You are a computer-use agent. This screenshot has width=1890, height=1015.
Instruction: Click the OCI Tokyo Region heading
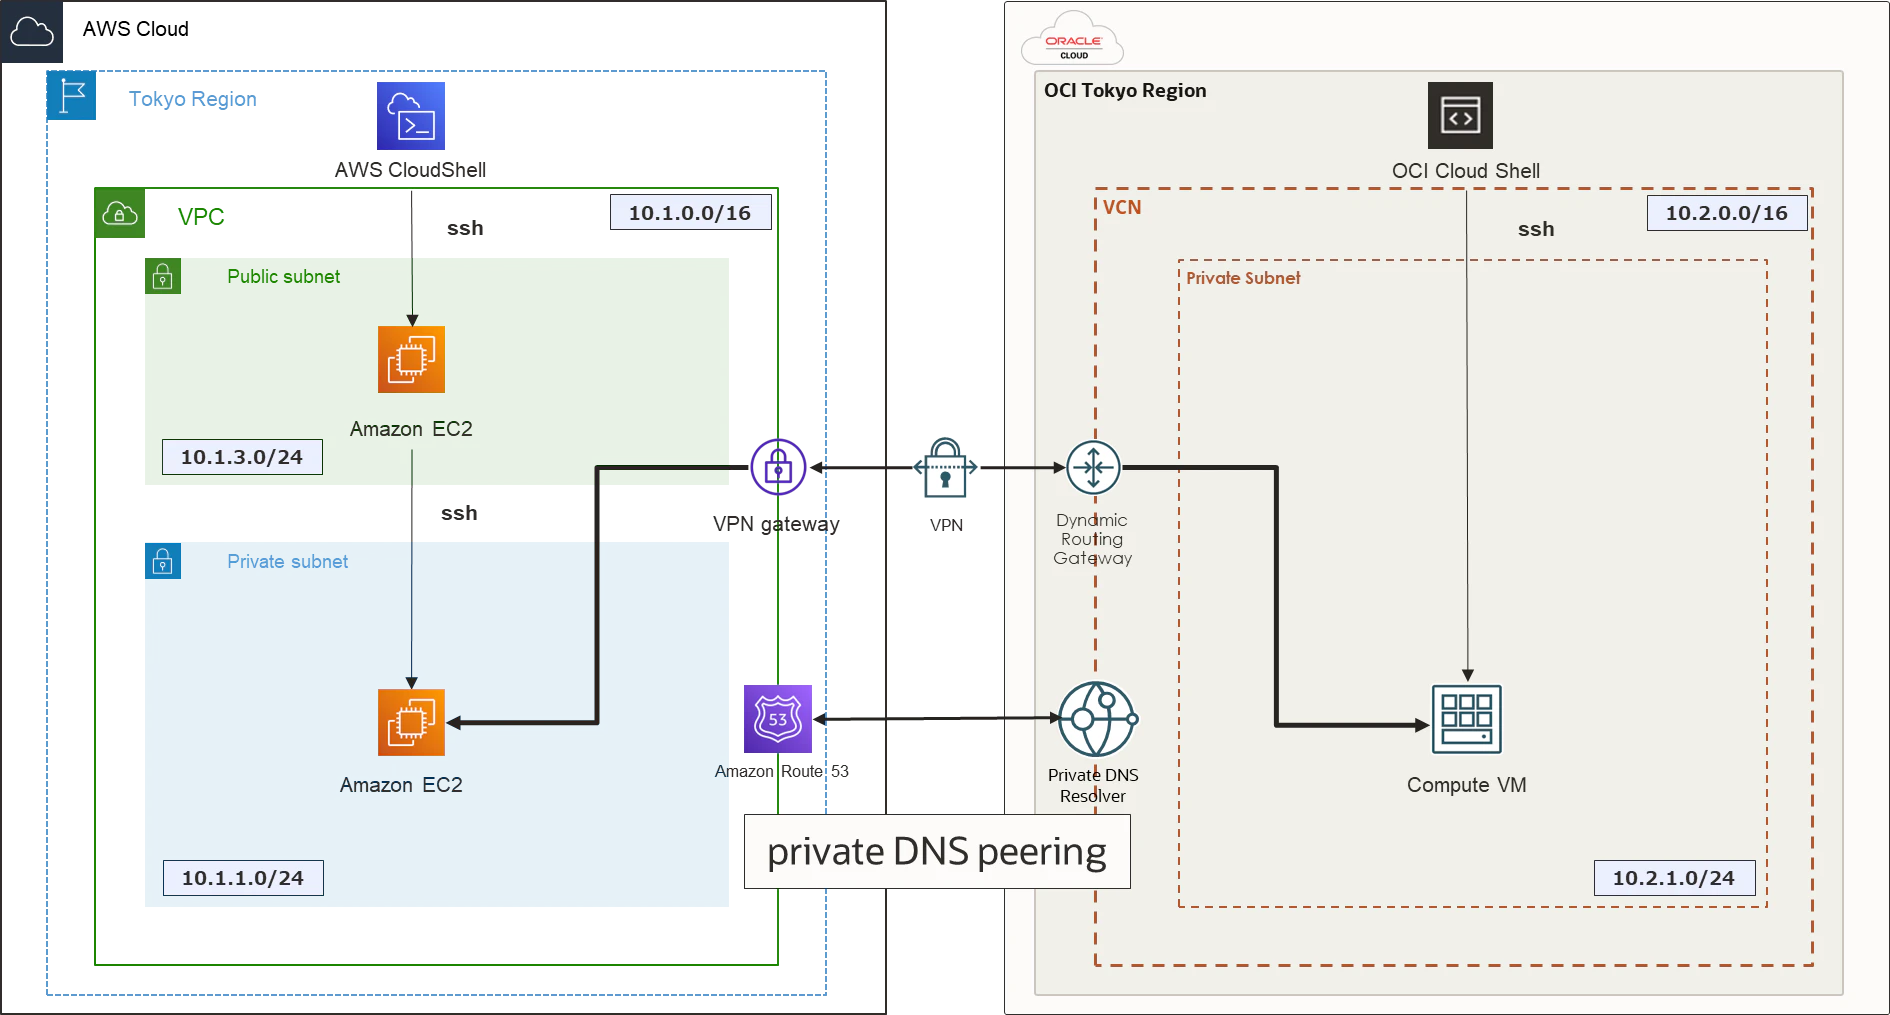coord(1125,90)
